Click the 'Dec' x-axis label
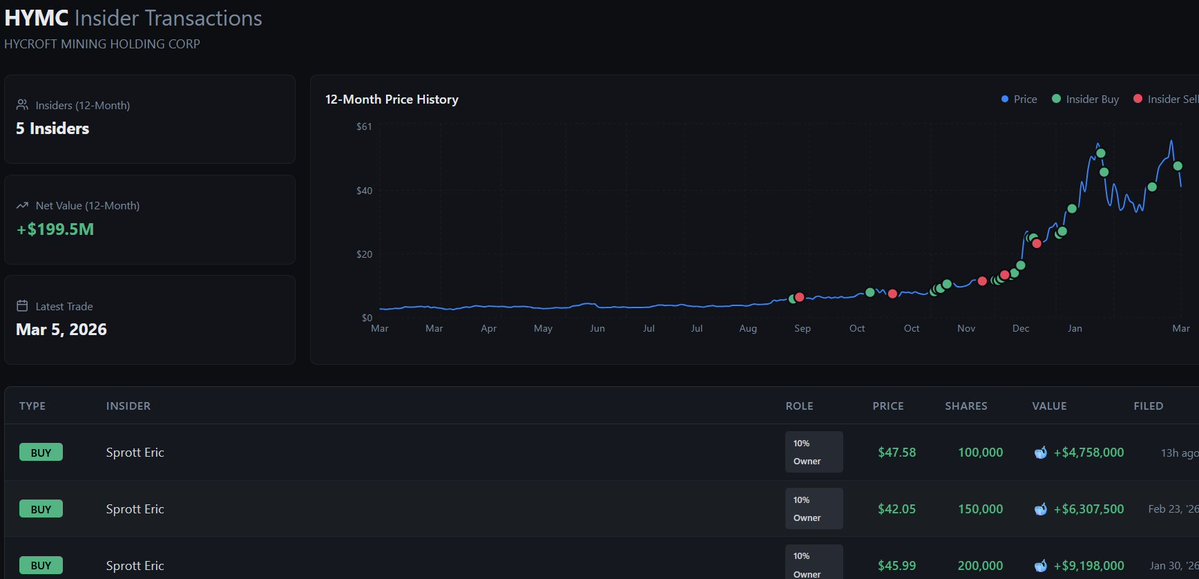1199x579 pixels. click(1021, 329)
